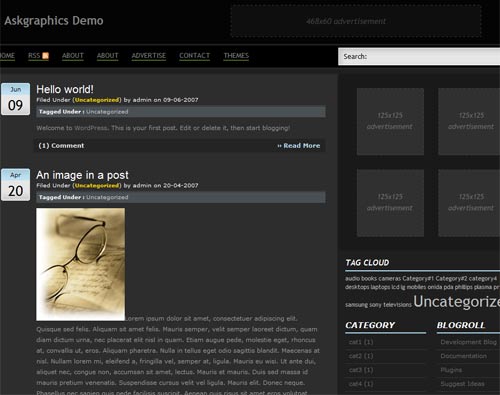The width and height of the screenshot is (500, 395).
Task: Open the CONTACT page
Action: click(195, 56)
